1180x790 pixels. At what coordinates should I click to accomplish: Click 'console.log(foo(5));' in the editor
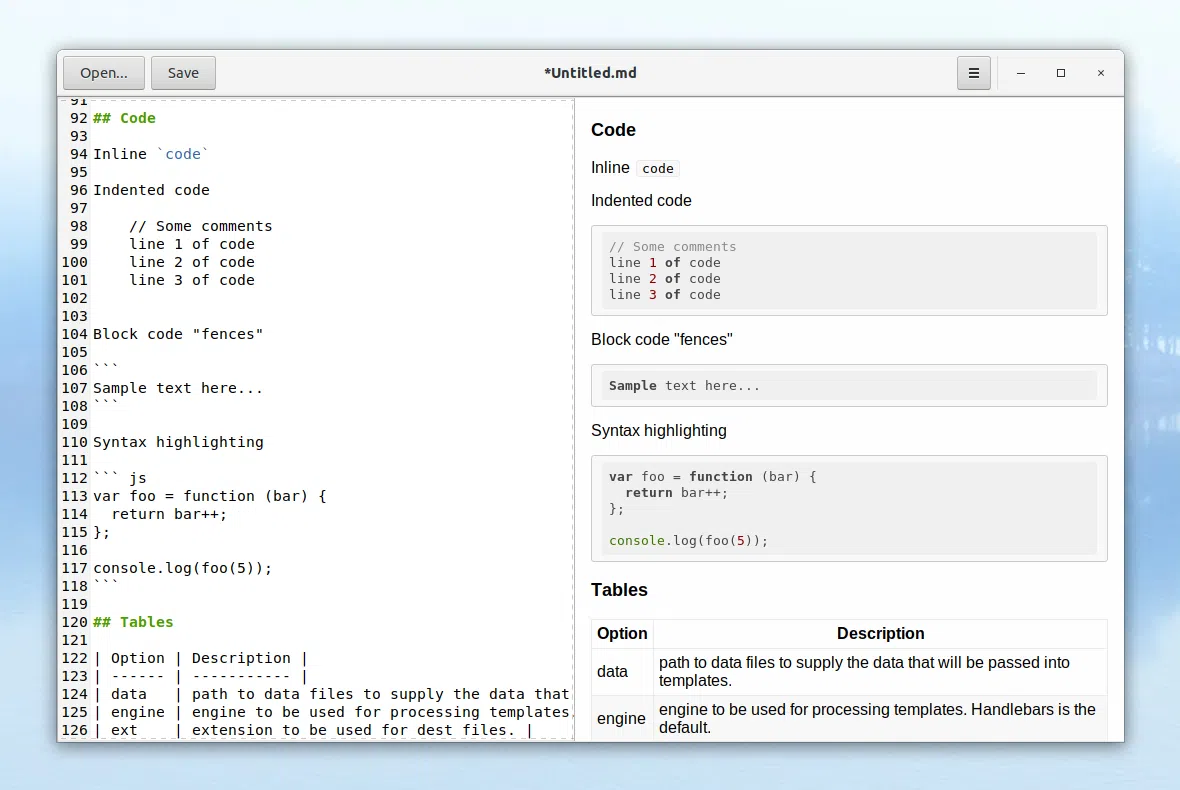pyautogui.click(x=183, y=569)
